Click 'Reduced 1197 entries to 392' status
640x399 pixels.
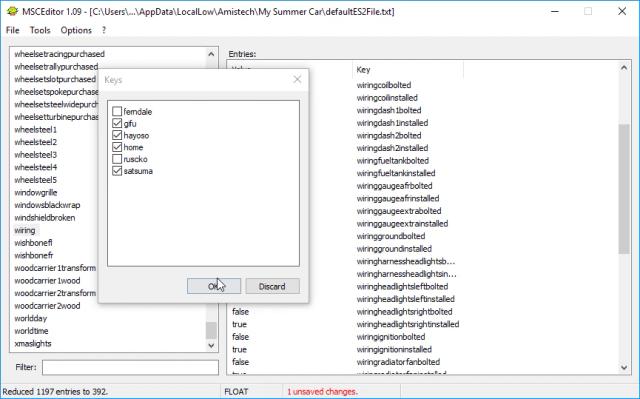[x=55, y=392]
